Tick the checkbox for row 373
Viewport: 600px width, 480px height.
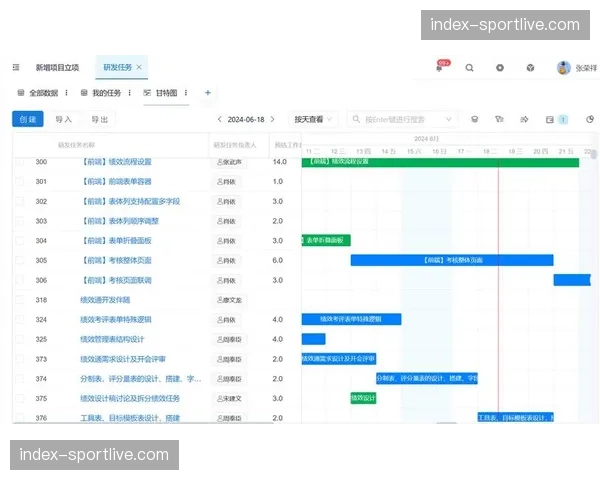[x=20, y=359]
